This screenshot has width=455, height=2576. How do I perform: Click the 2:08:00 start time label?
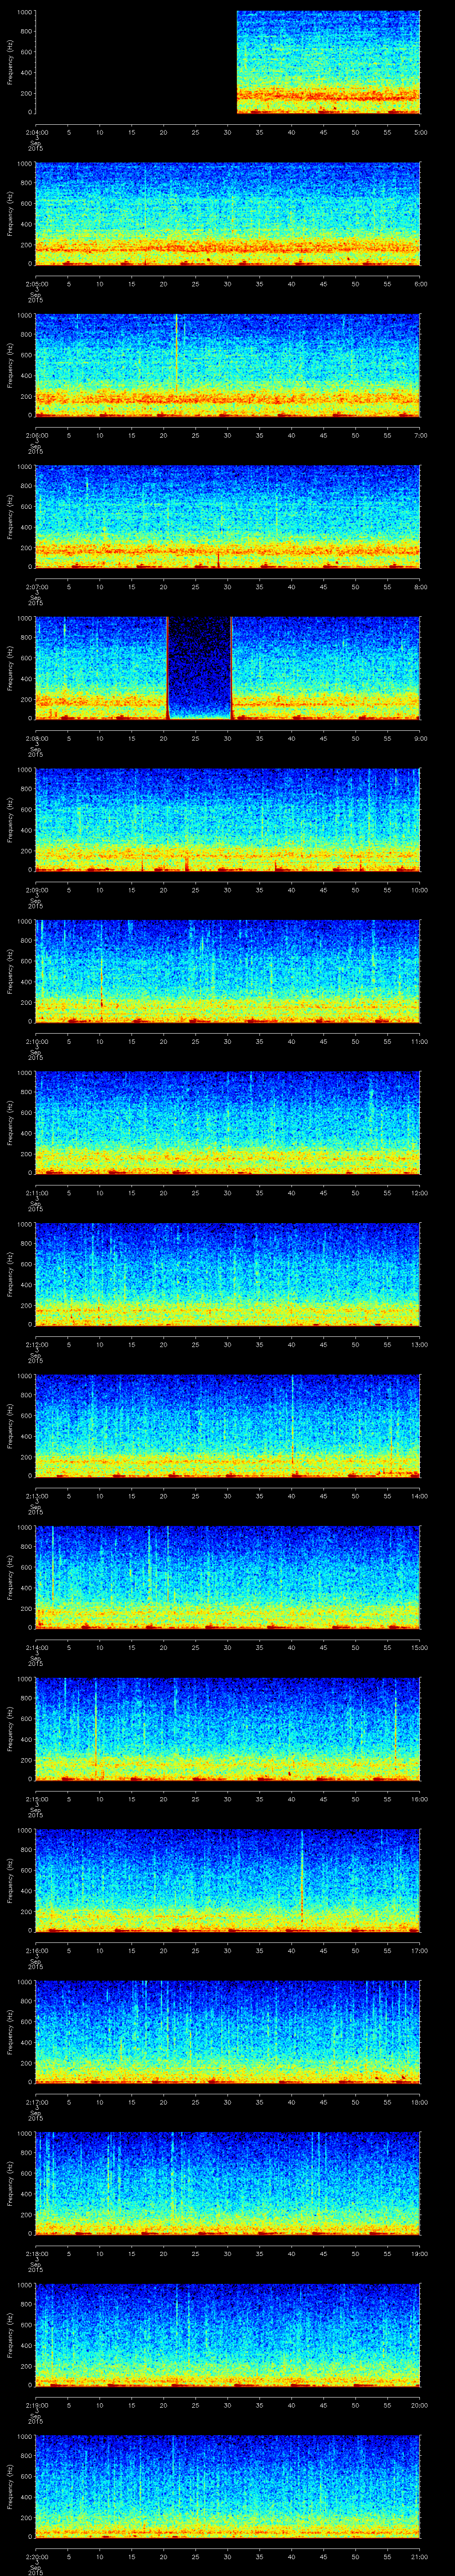tap(36, 738)
